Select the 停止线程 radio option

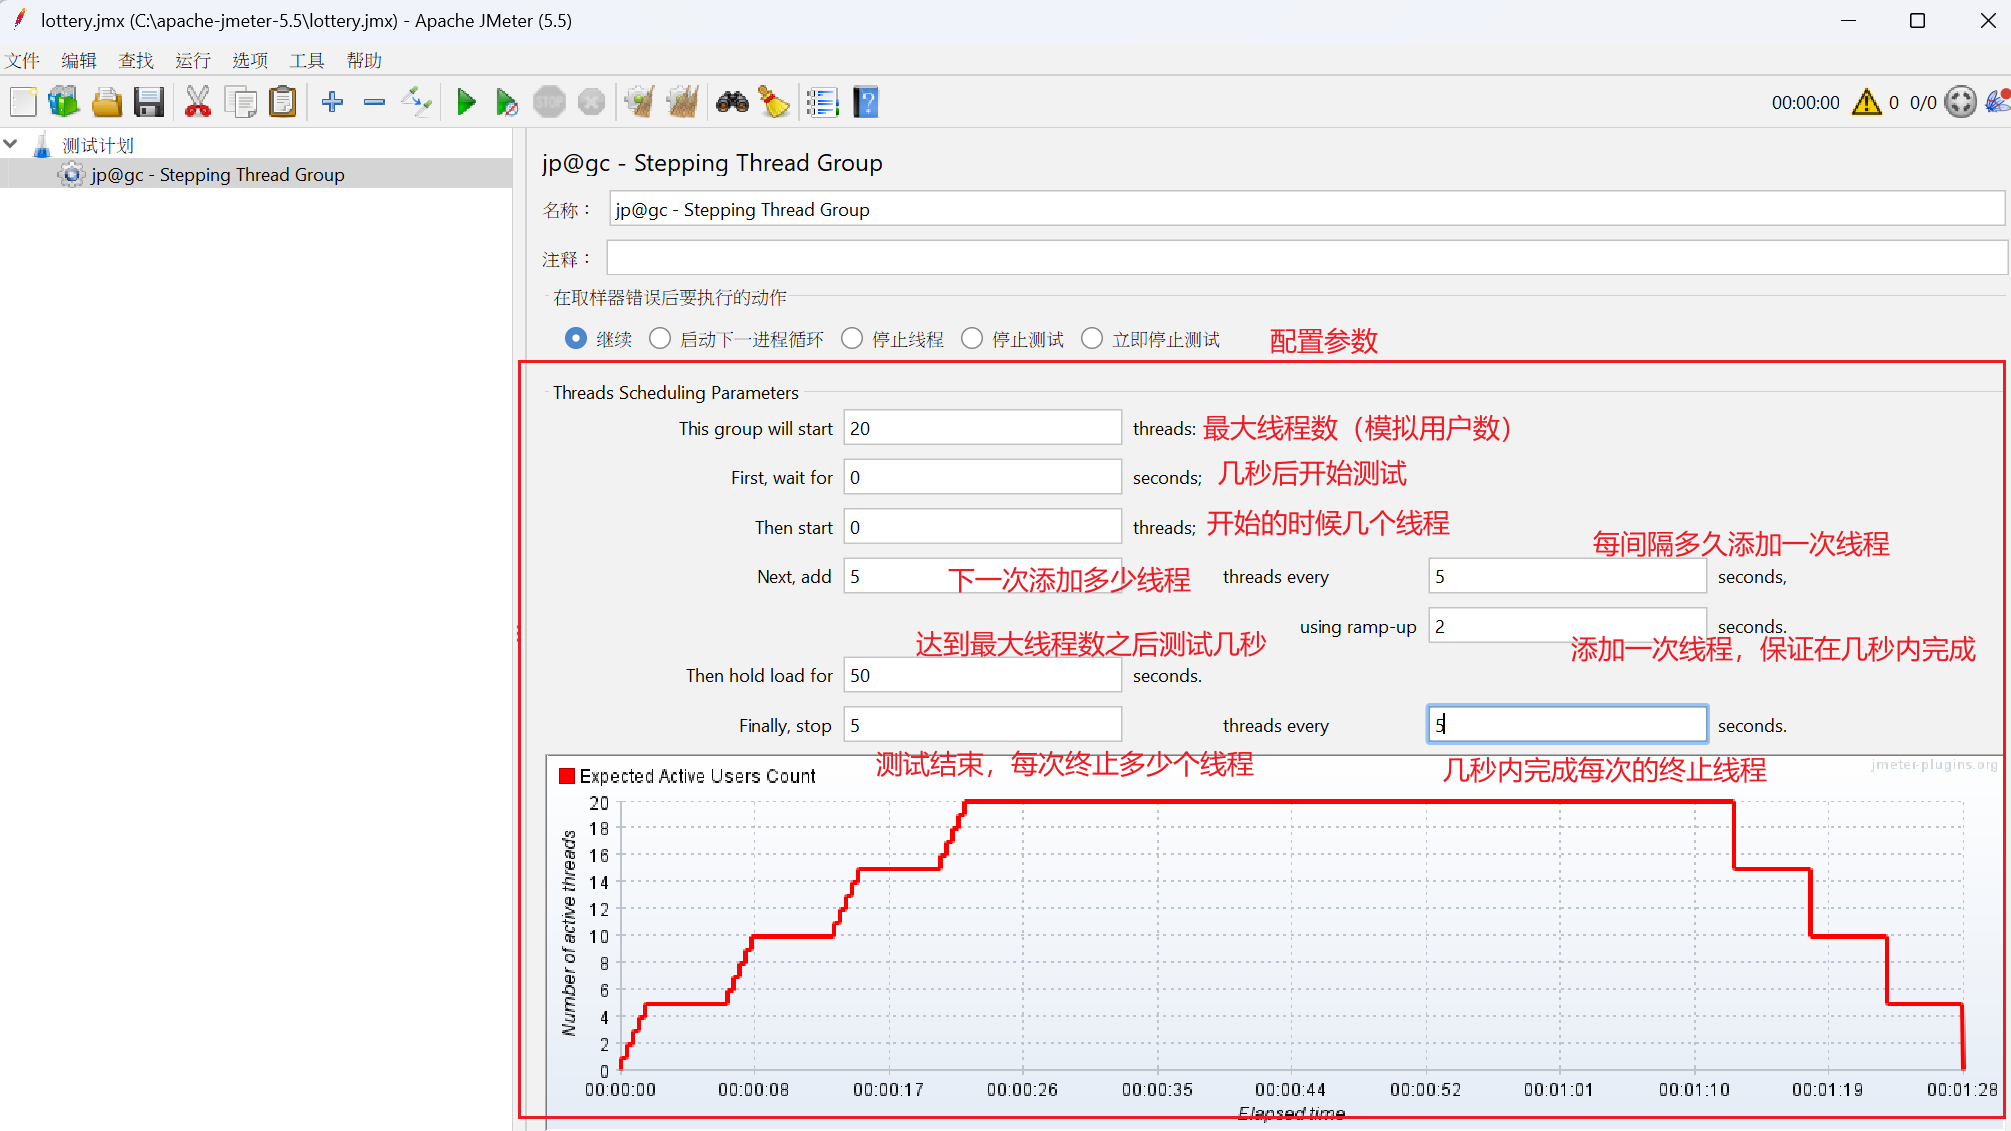[852, 339]
